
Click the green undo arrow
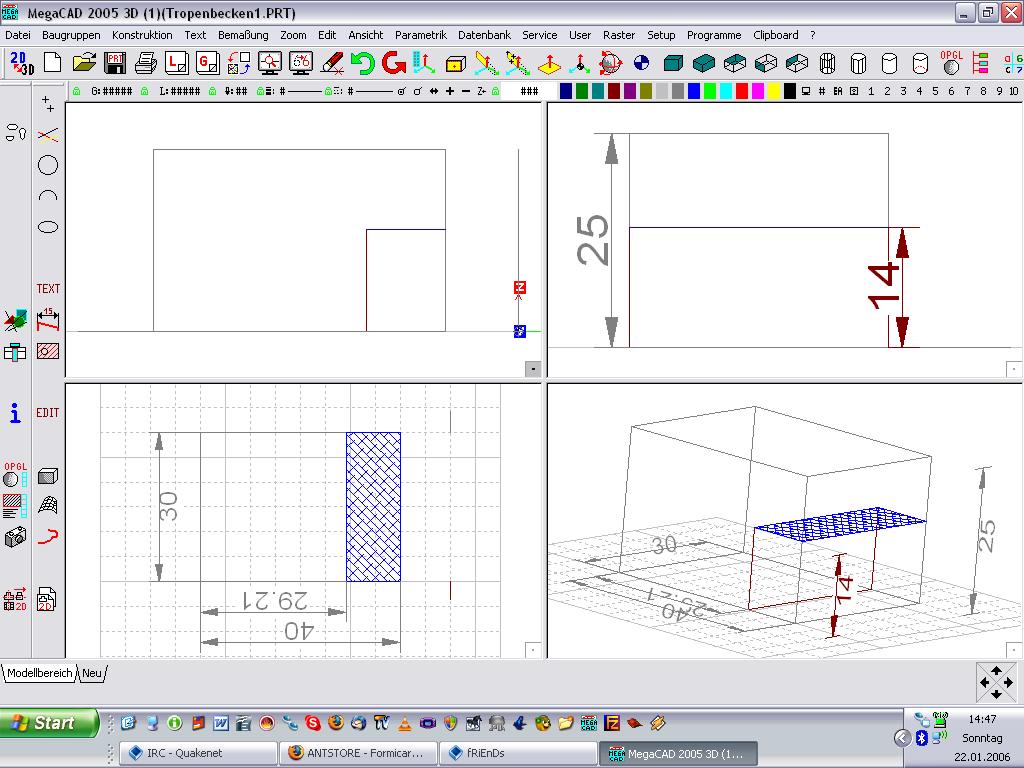coord(362,64)
